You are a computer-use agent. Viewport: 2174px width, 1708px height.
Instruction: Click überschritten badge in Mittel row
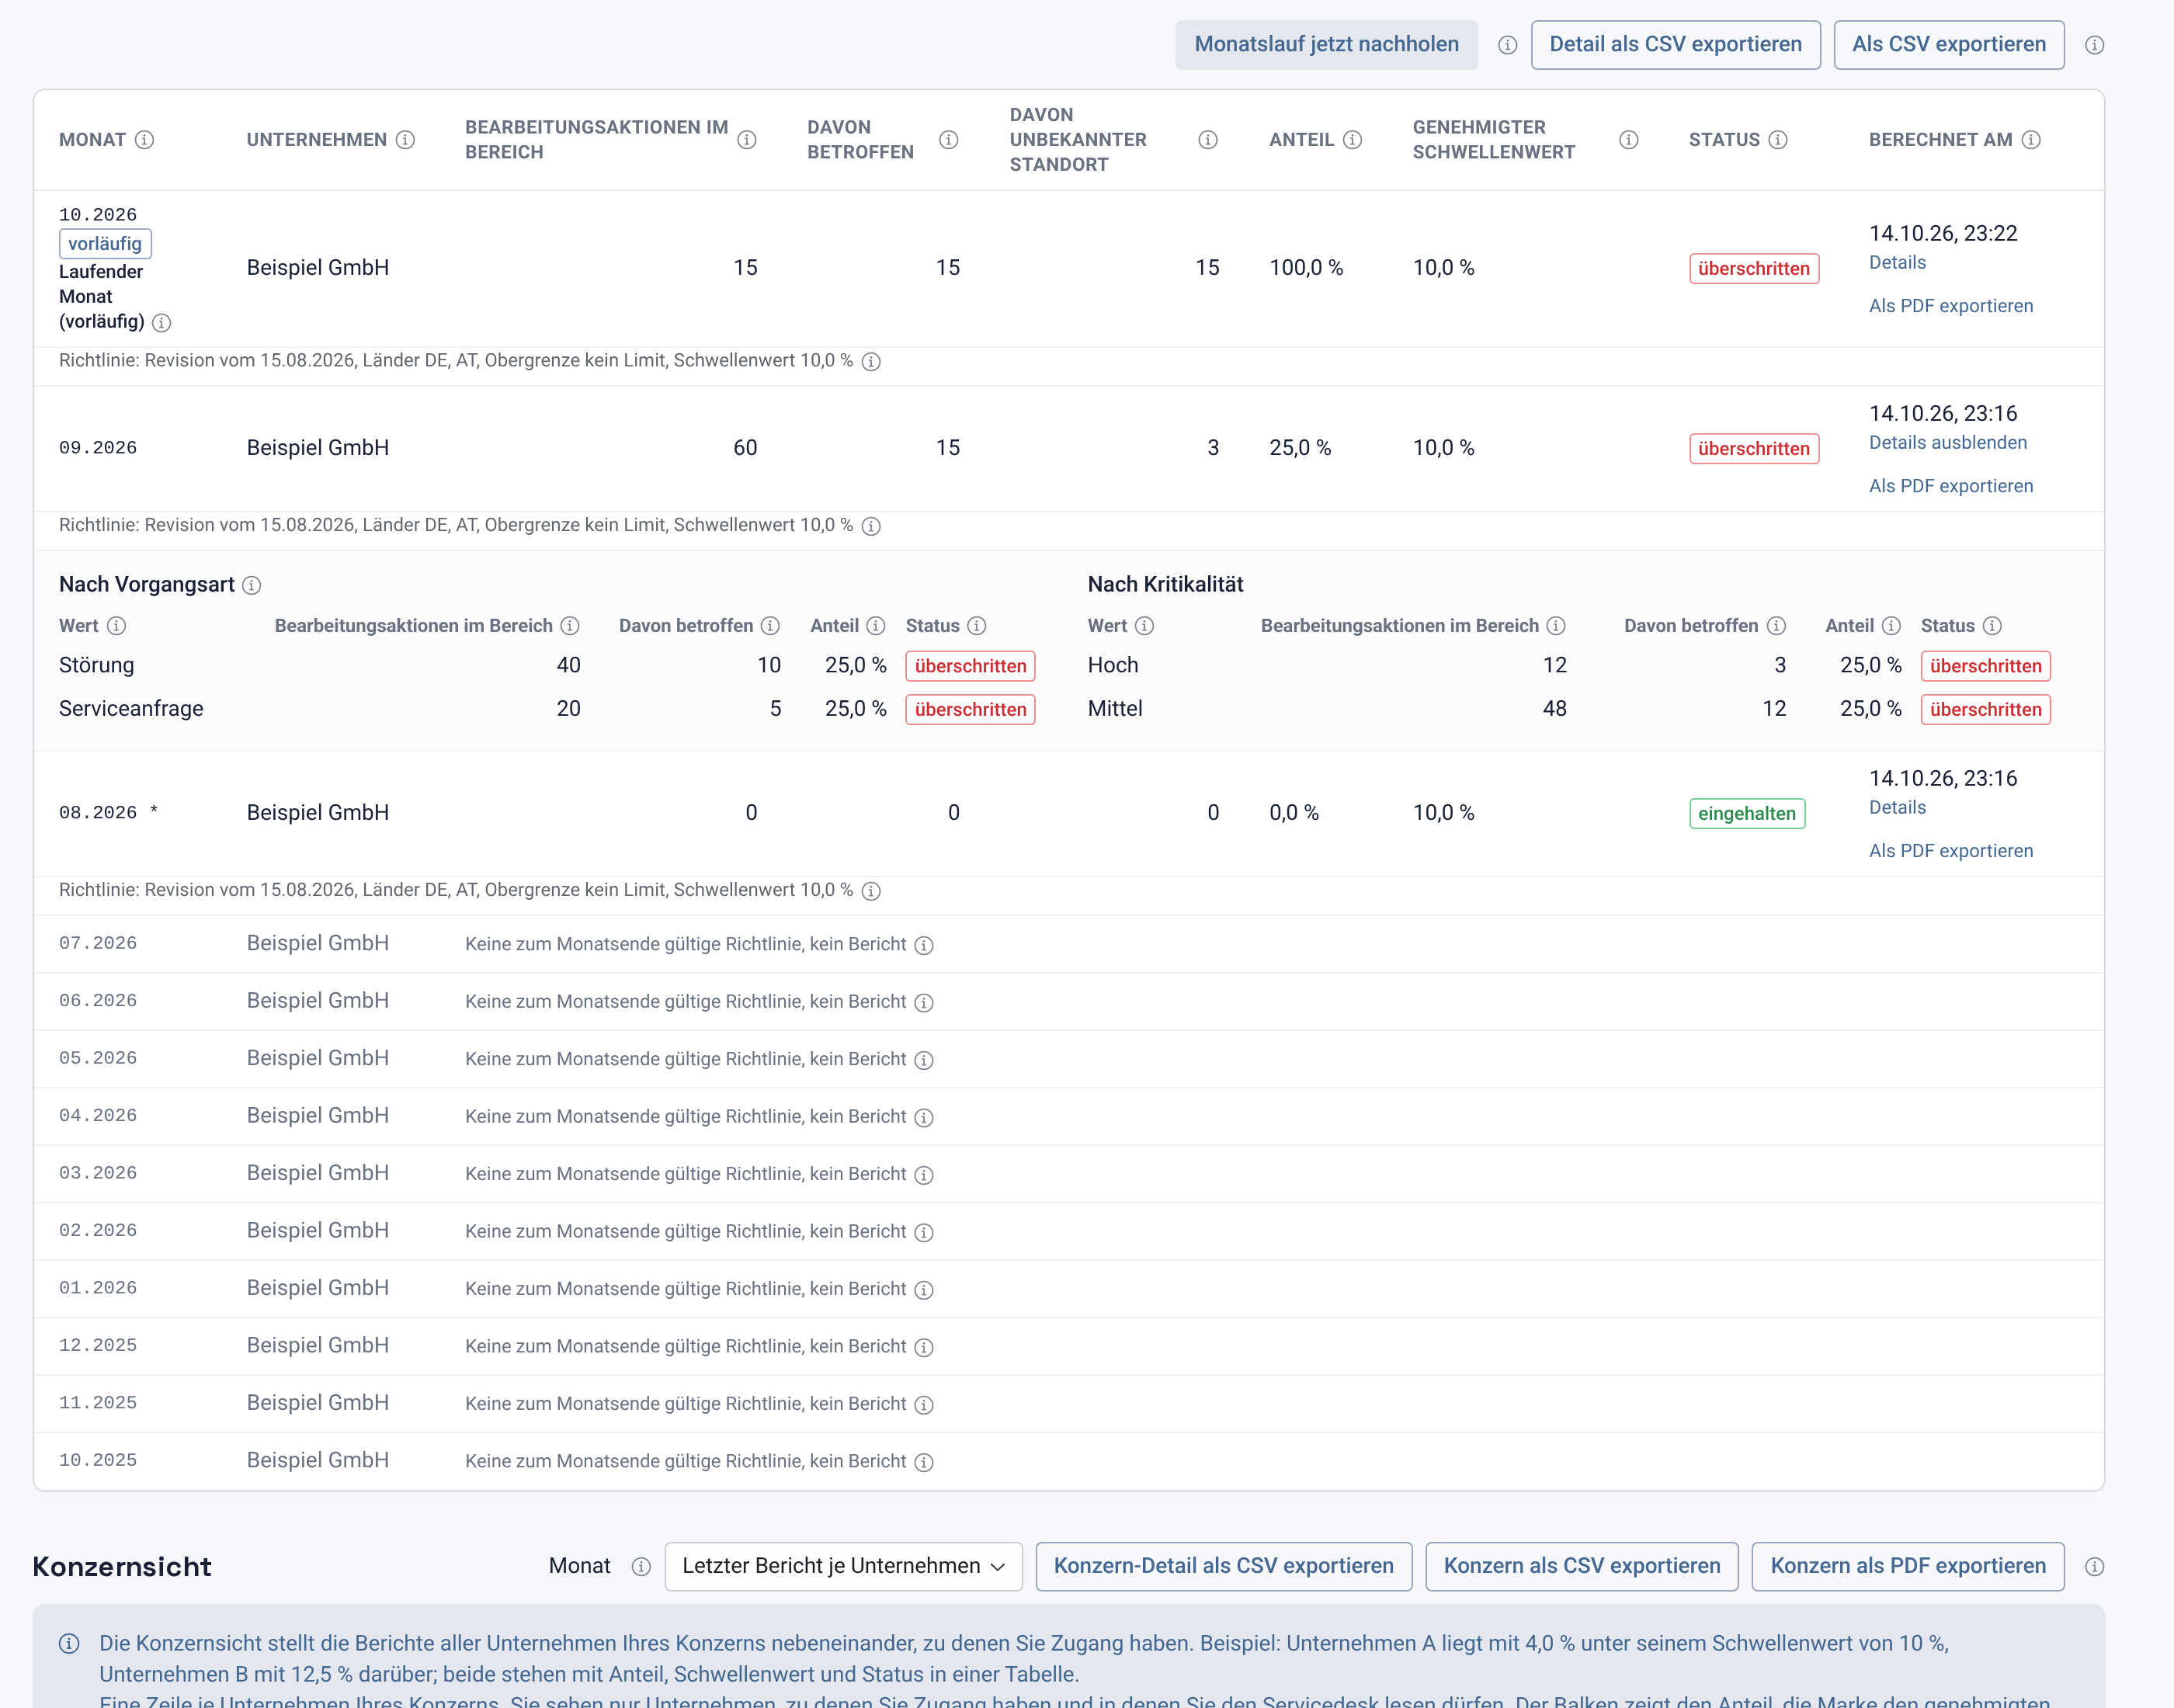(1985, 710)
